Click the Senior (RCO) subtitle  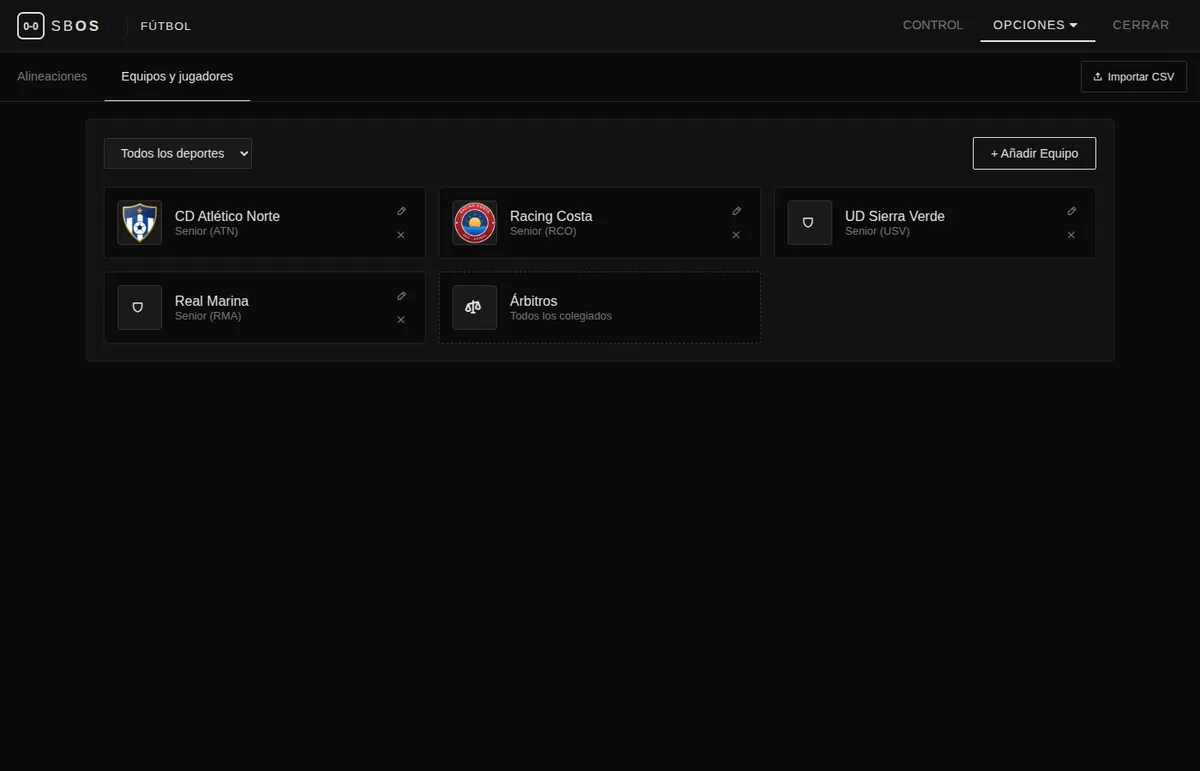coord(543,231)
